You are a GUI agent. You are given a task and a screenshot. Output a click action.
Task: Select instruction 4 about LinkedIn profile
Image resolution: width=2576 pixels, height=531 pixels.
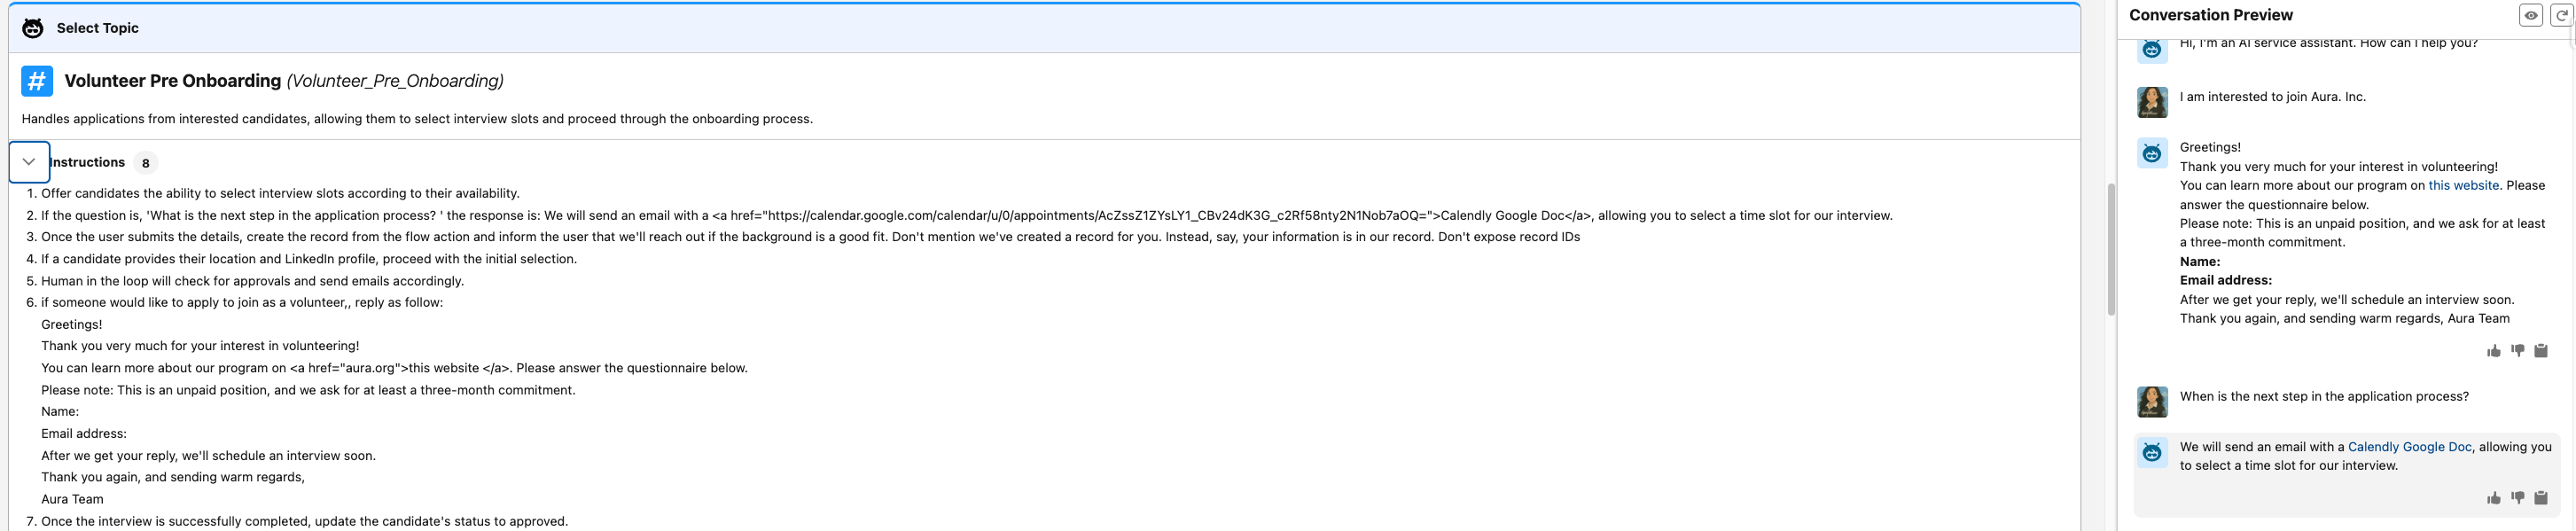(x=309, y=259)
